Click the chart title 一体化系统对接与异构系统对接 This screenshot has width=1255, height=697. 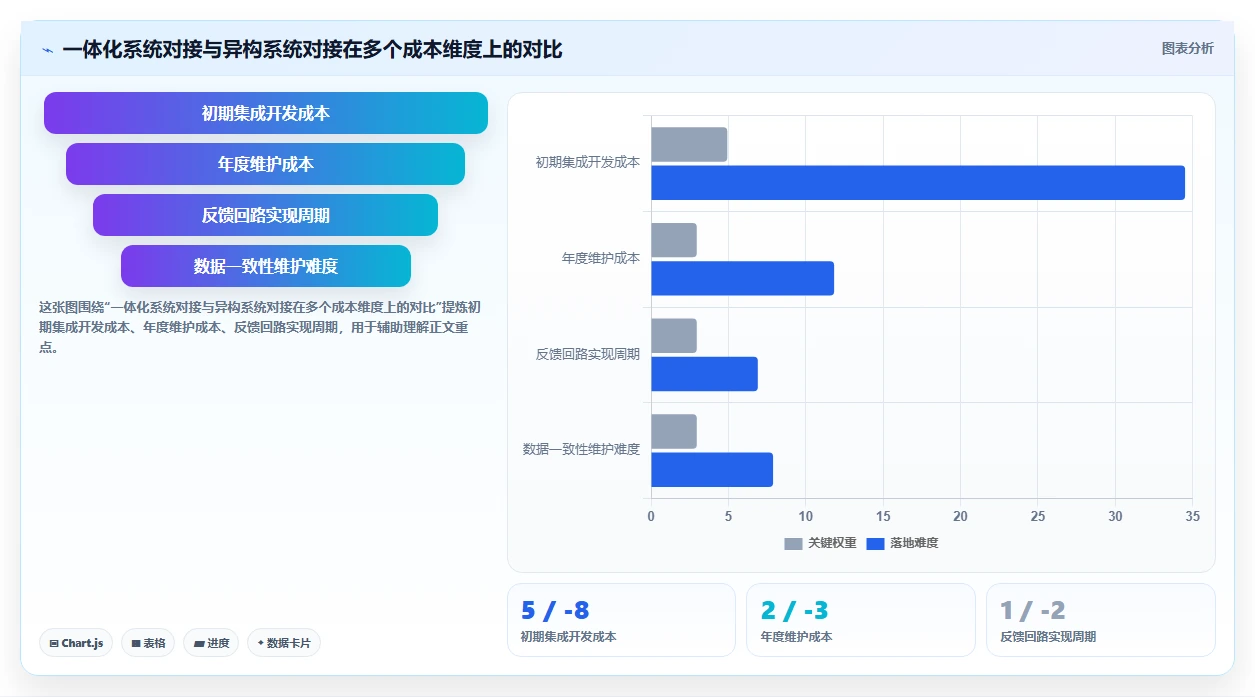(x=312, y=49)
